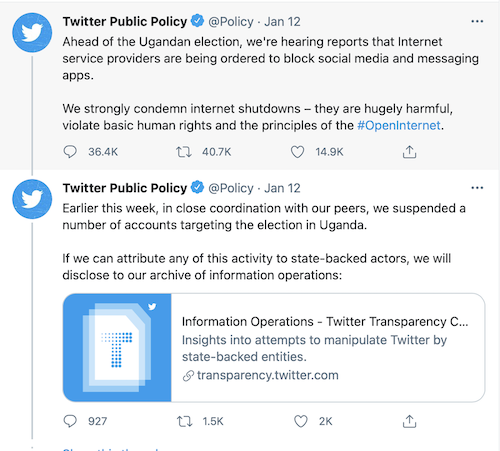Open @Policy handle in second tweet

pos(231,188)
